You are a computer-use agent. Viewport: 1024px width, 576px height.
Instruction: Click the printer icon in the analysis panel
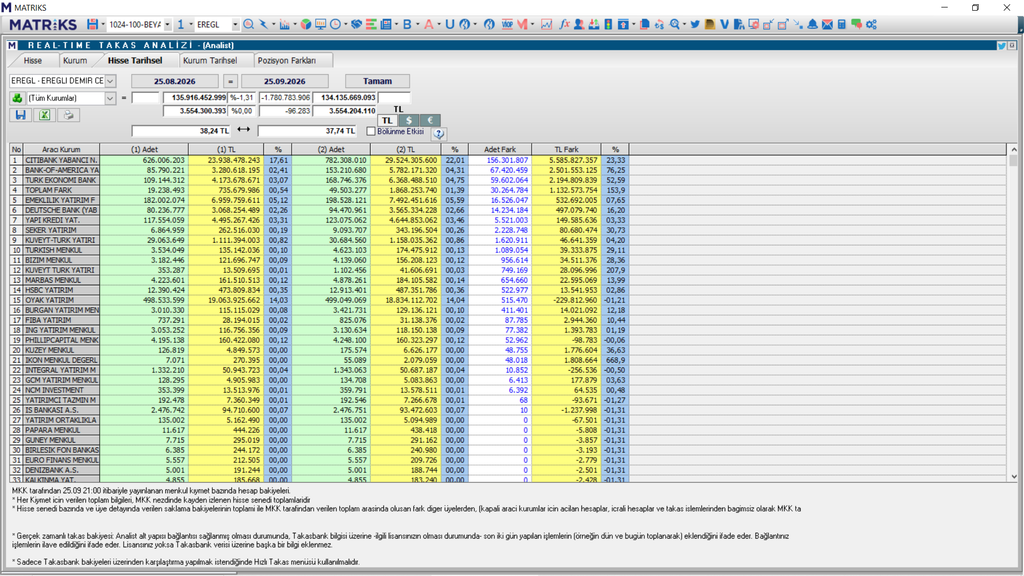[69, 115]
